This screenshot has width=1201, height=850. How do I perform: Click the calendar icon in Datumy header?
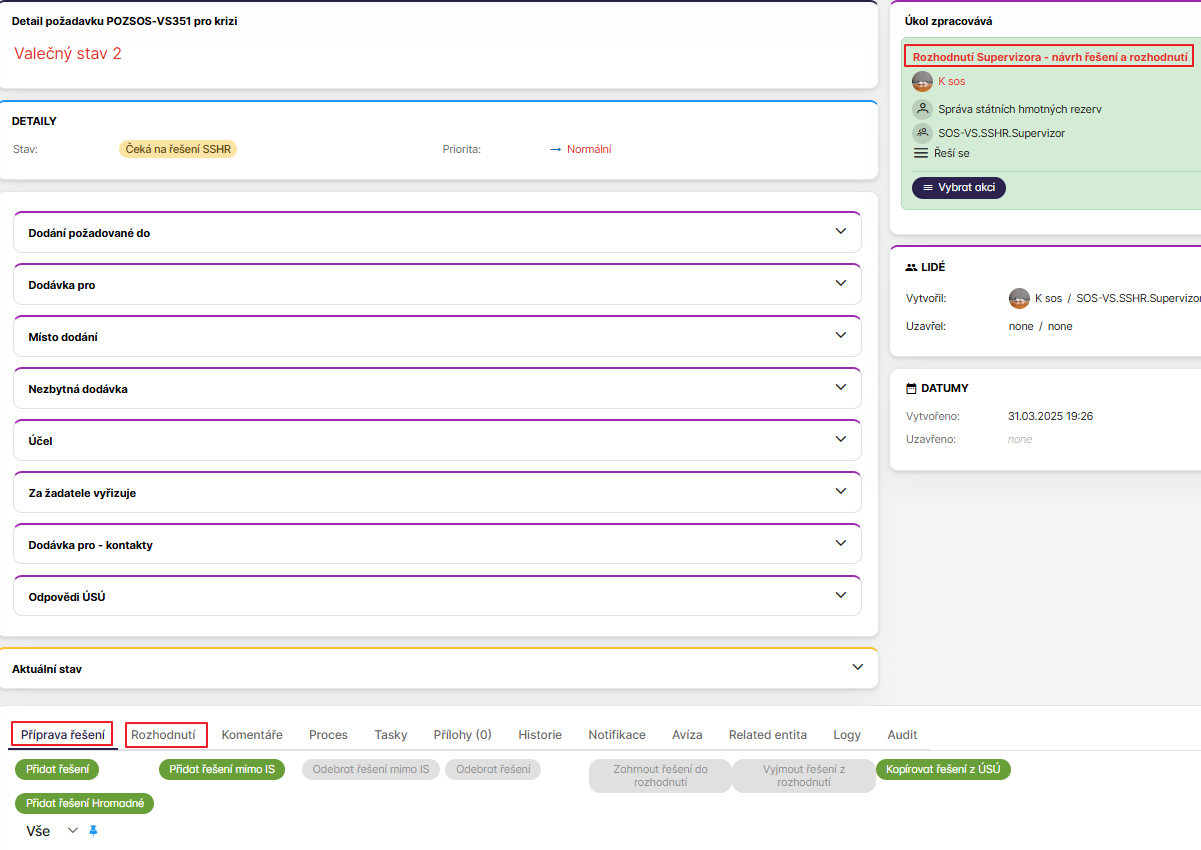[911, 388]
